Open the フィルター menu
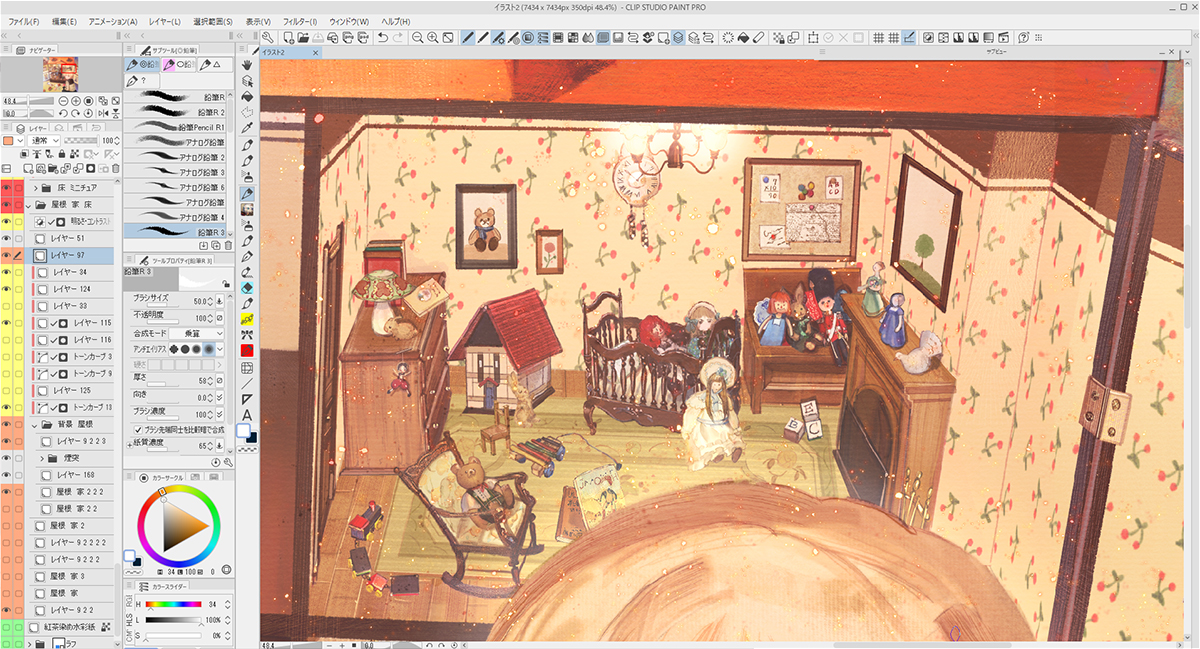1200x649 pixels. (x=299, y=21)
